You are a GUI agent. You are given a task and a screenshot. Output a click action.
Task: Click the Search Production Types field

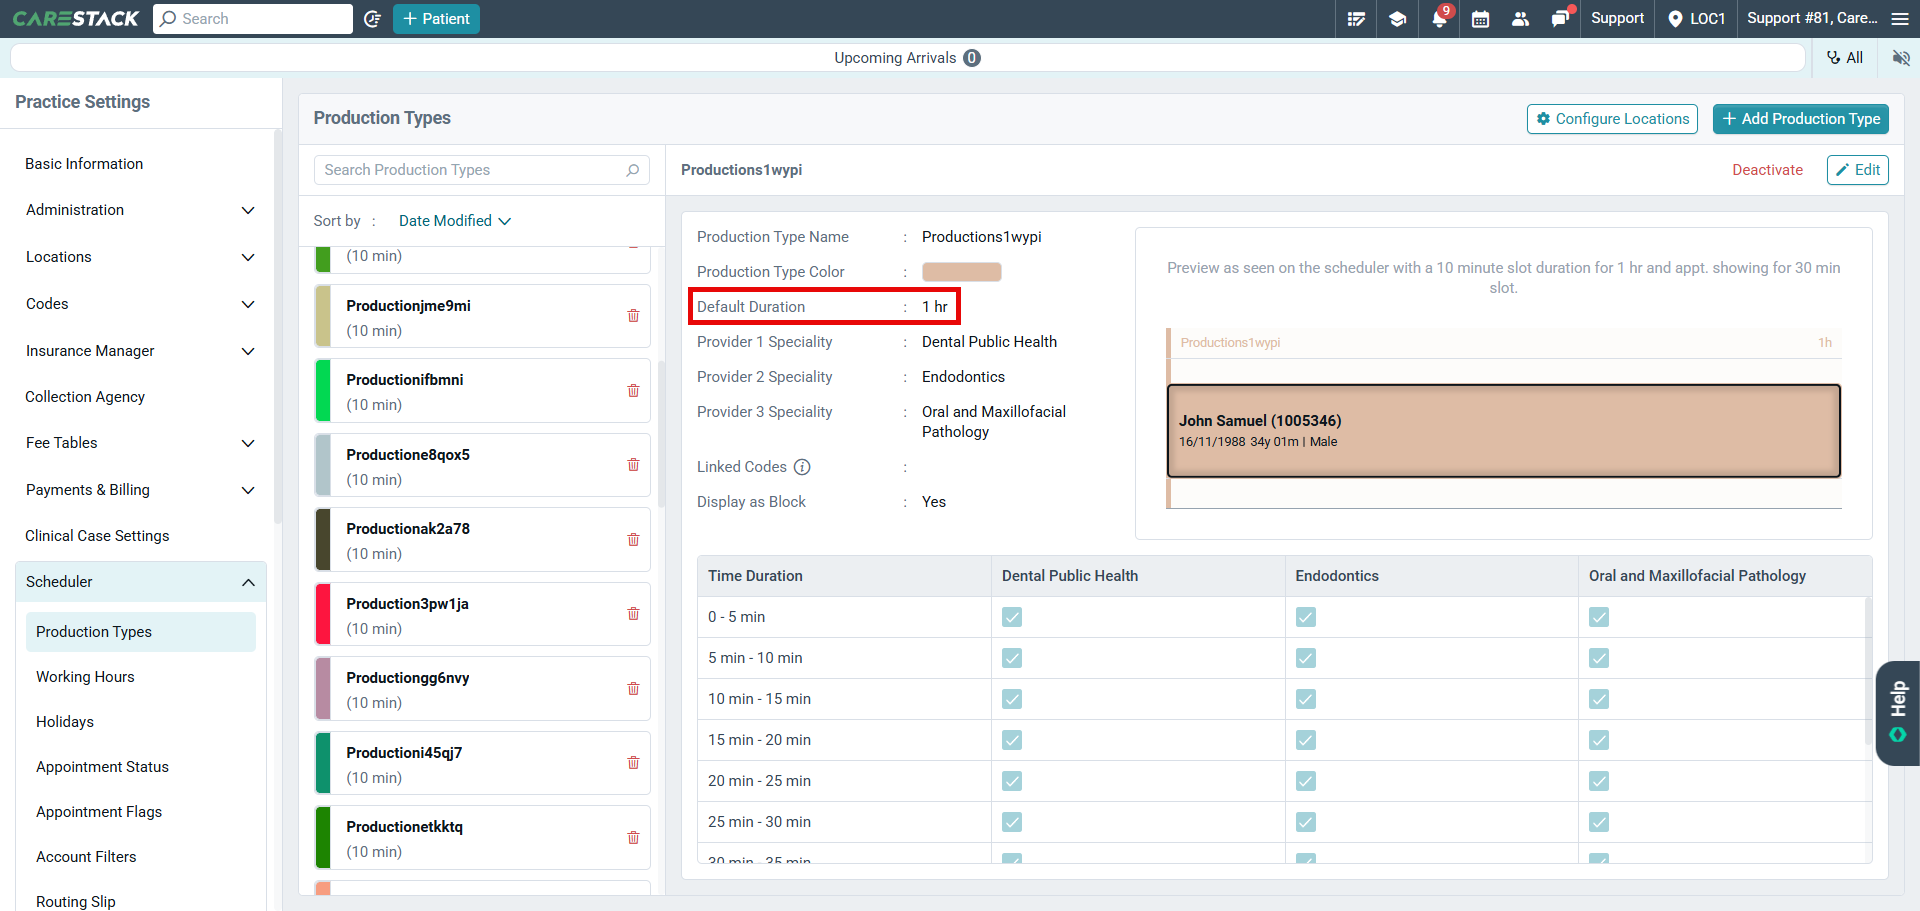[x=482, y=170]
